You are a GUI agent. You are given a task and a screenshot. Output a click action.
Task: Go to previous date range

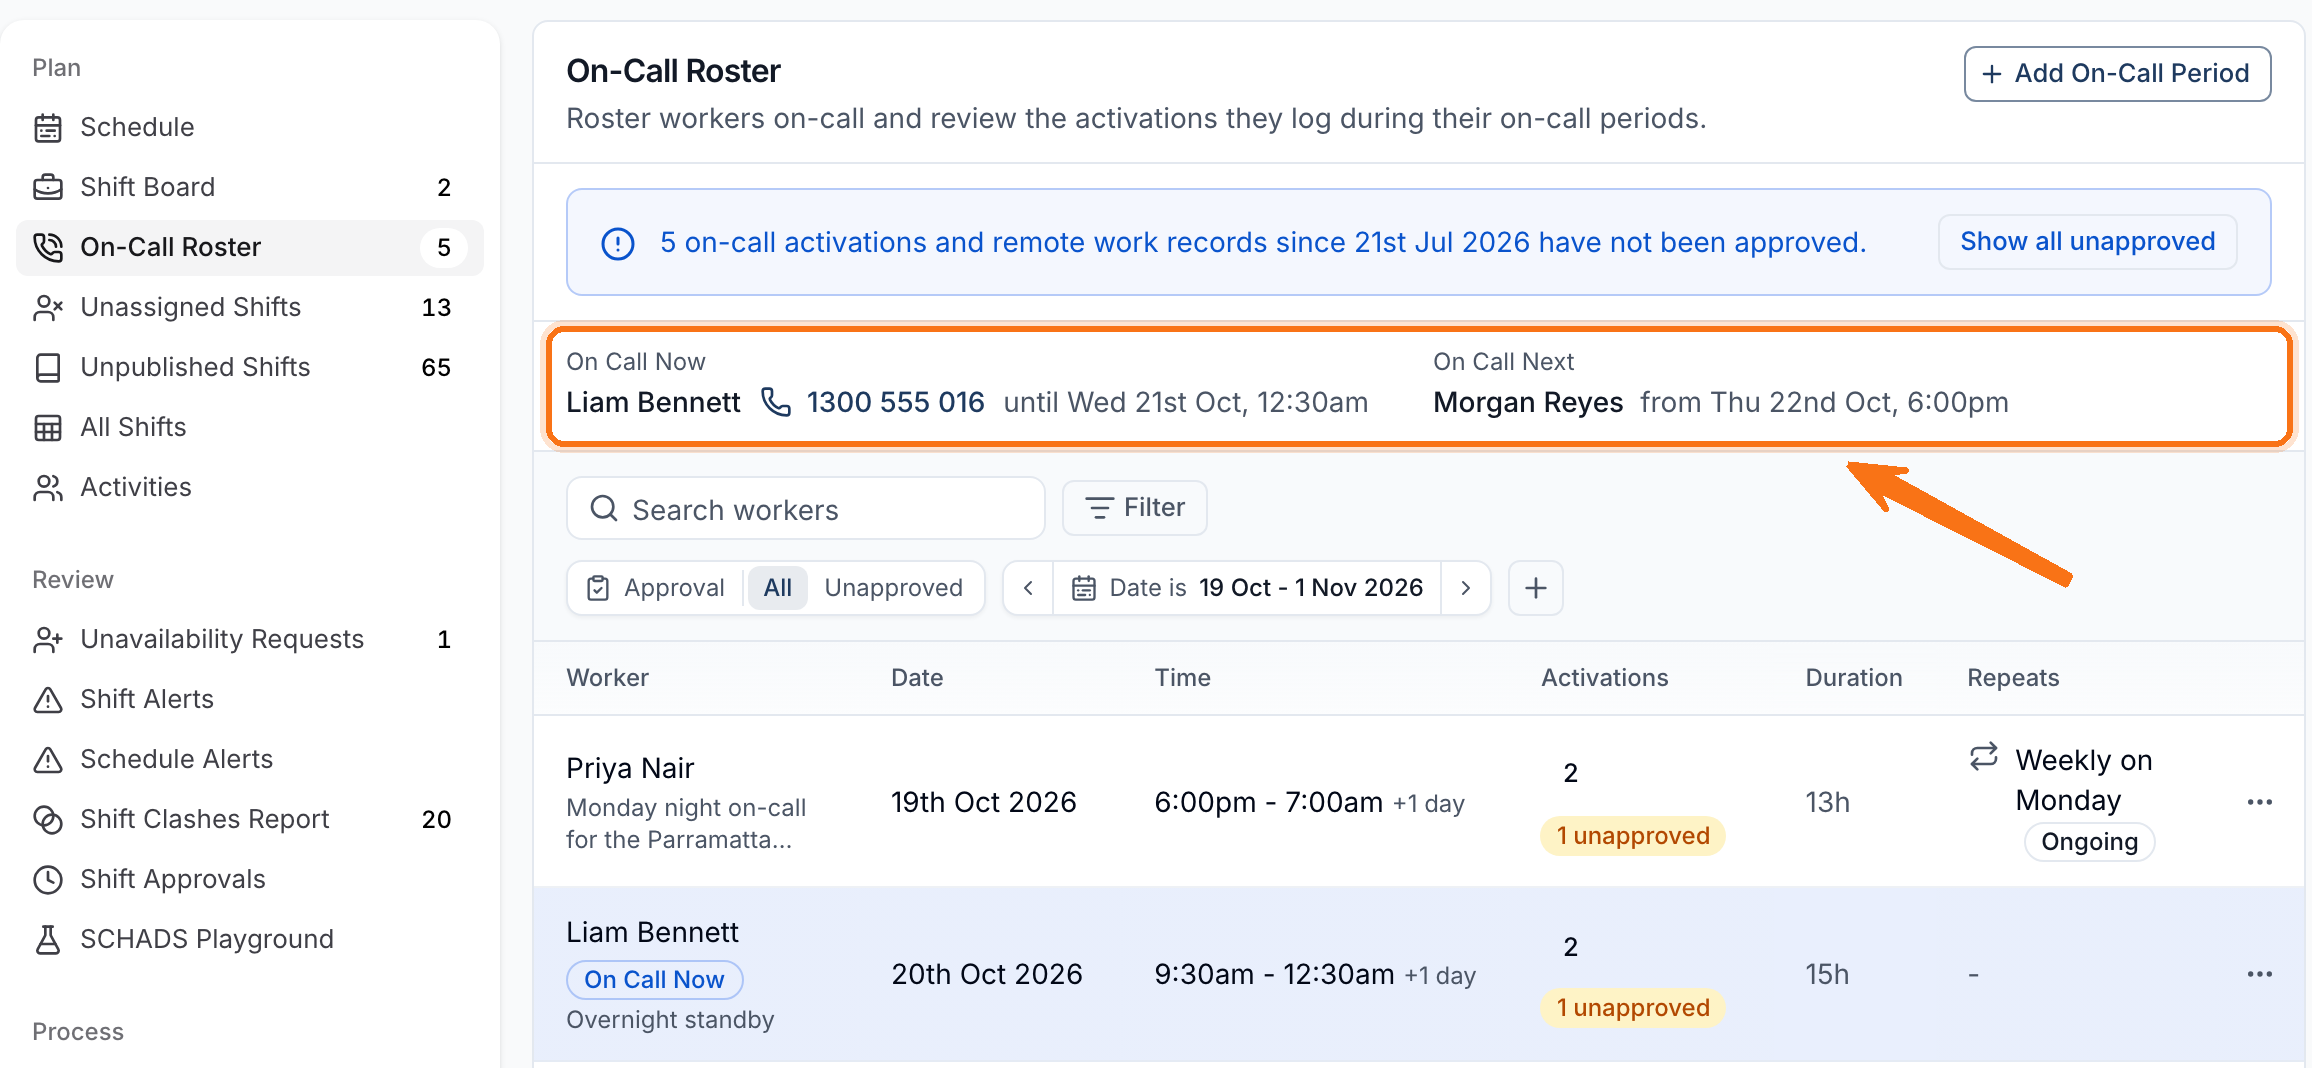(1028, 588)
